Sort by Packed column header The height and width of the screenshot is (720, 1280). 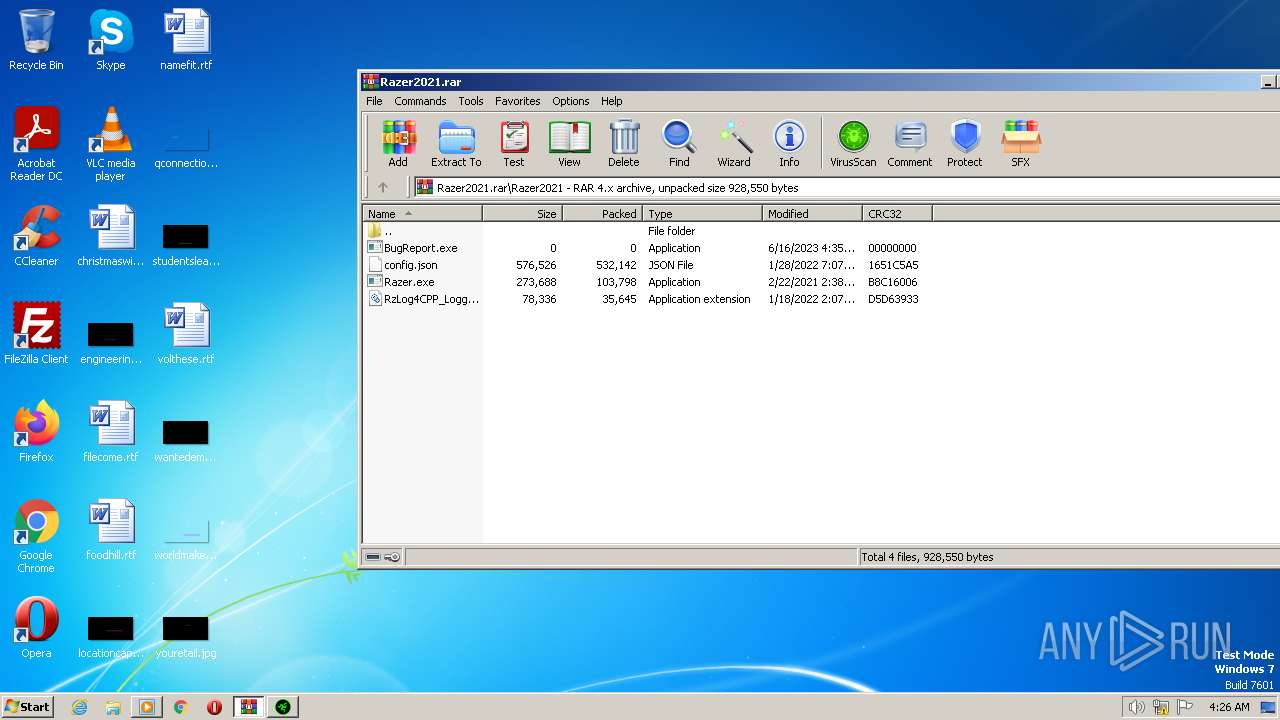point(602,214)
